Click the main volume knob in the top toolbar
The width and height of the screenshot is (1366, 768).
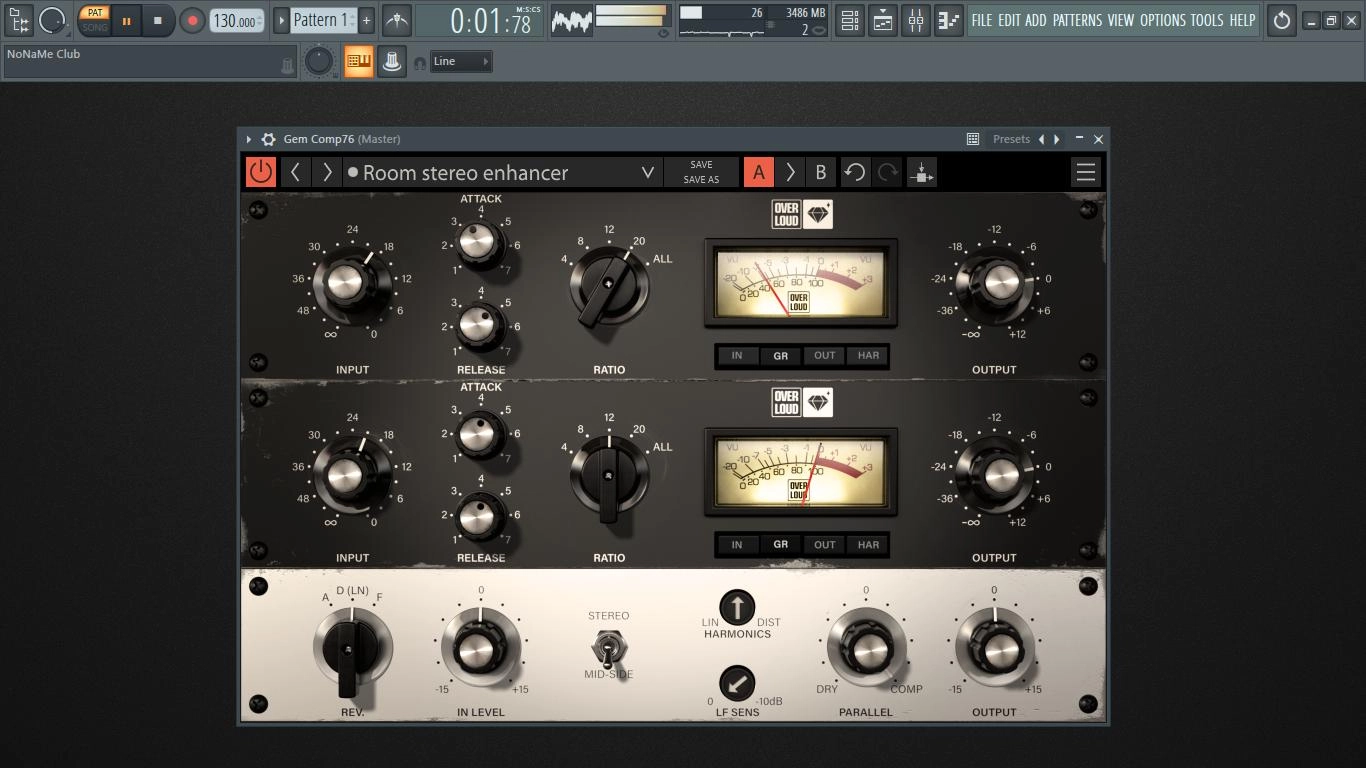click(52, 20)
